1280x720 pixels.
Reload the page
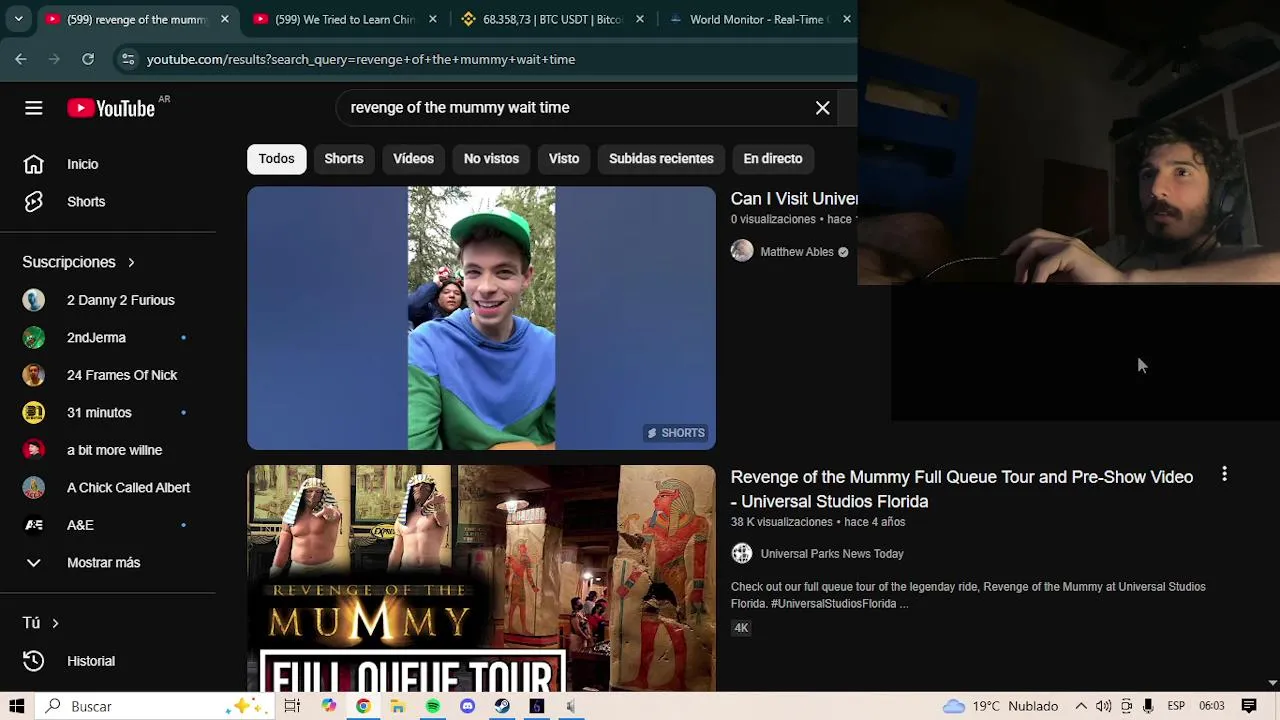click(88, 59)
